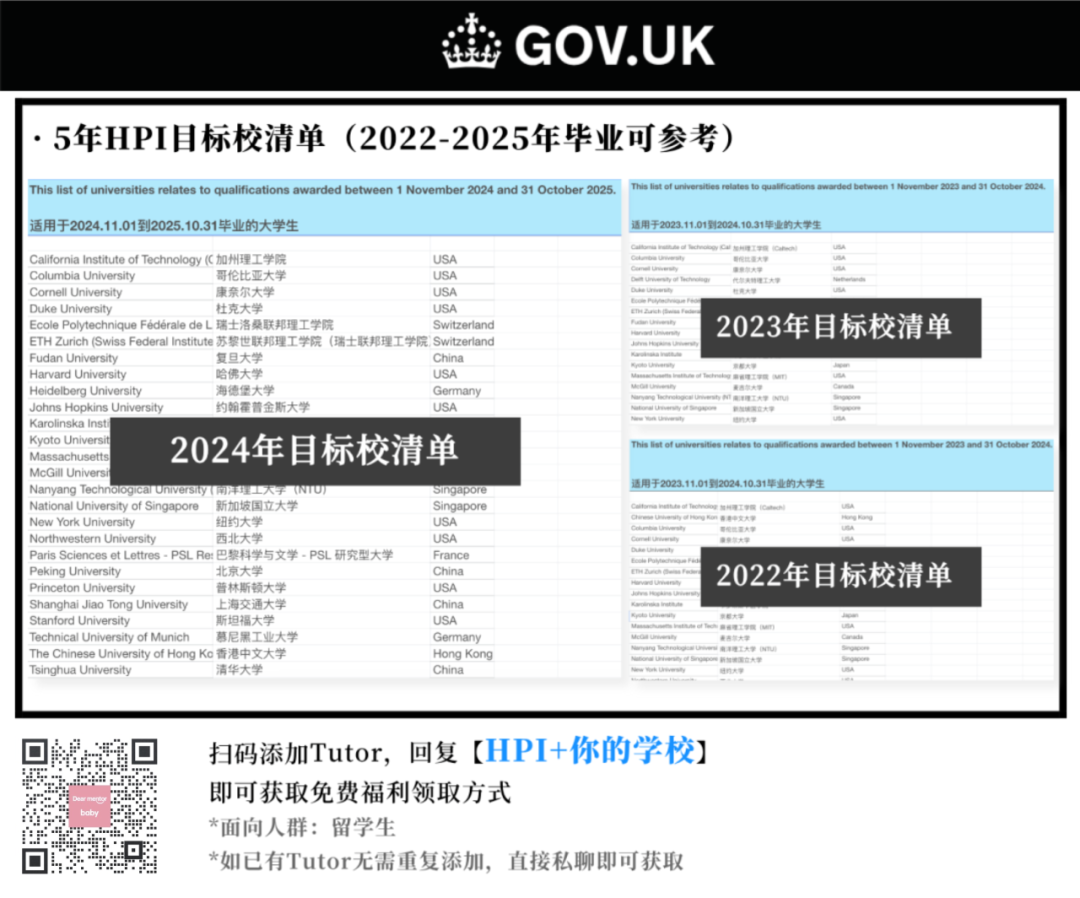
Task: Click the Johns Hopkins University cell
Action: (96, 407)
